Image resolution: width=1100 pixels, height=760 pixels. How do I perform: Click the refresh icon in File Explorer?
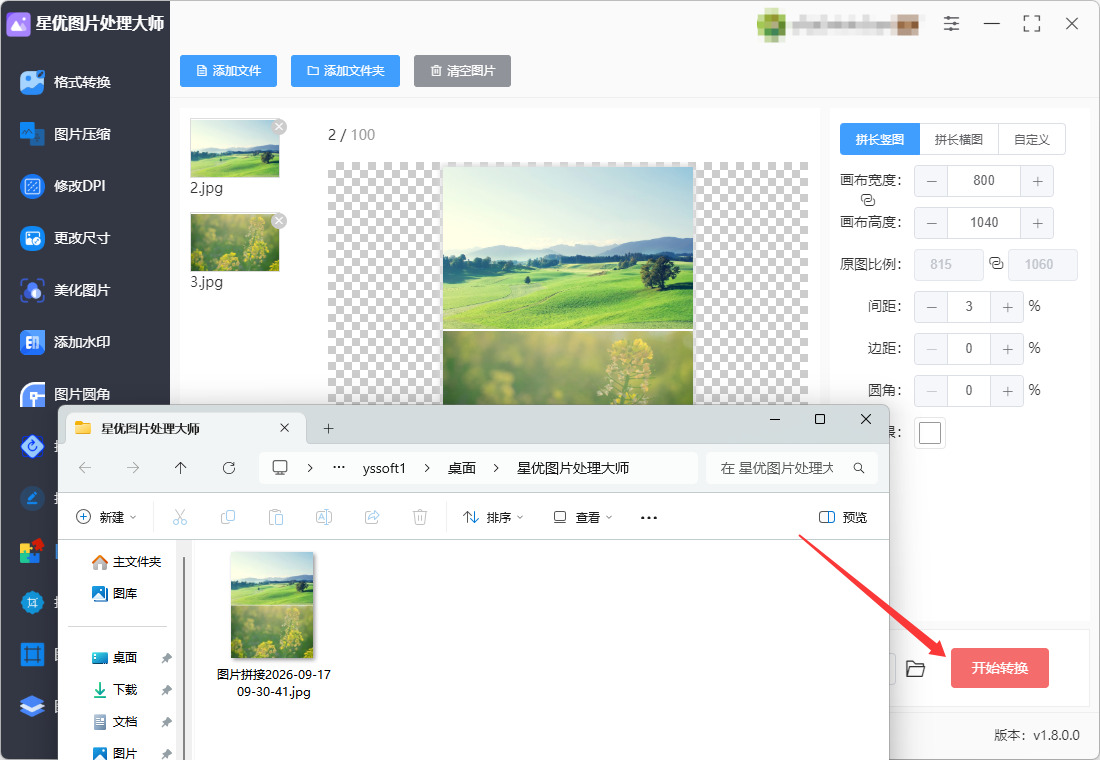click(x=229, y=468)
